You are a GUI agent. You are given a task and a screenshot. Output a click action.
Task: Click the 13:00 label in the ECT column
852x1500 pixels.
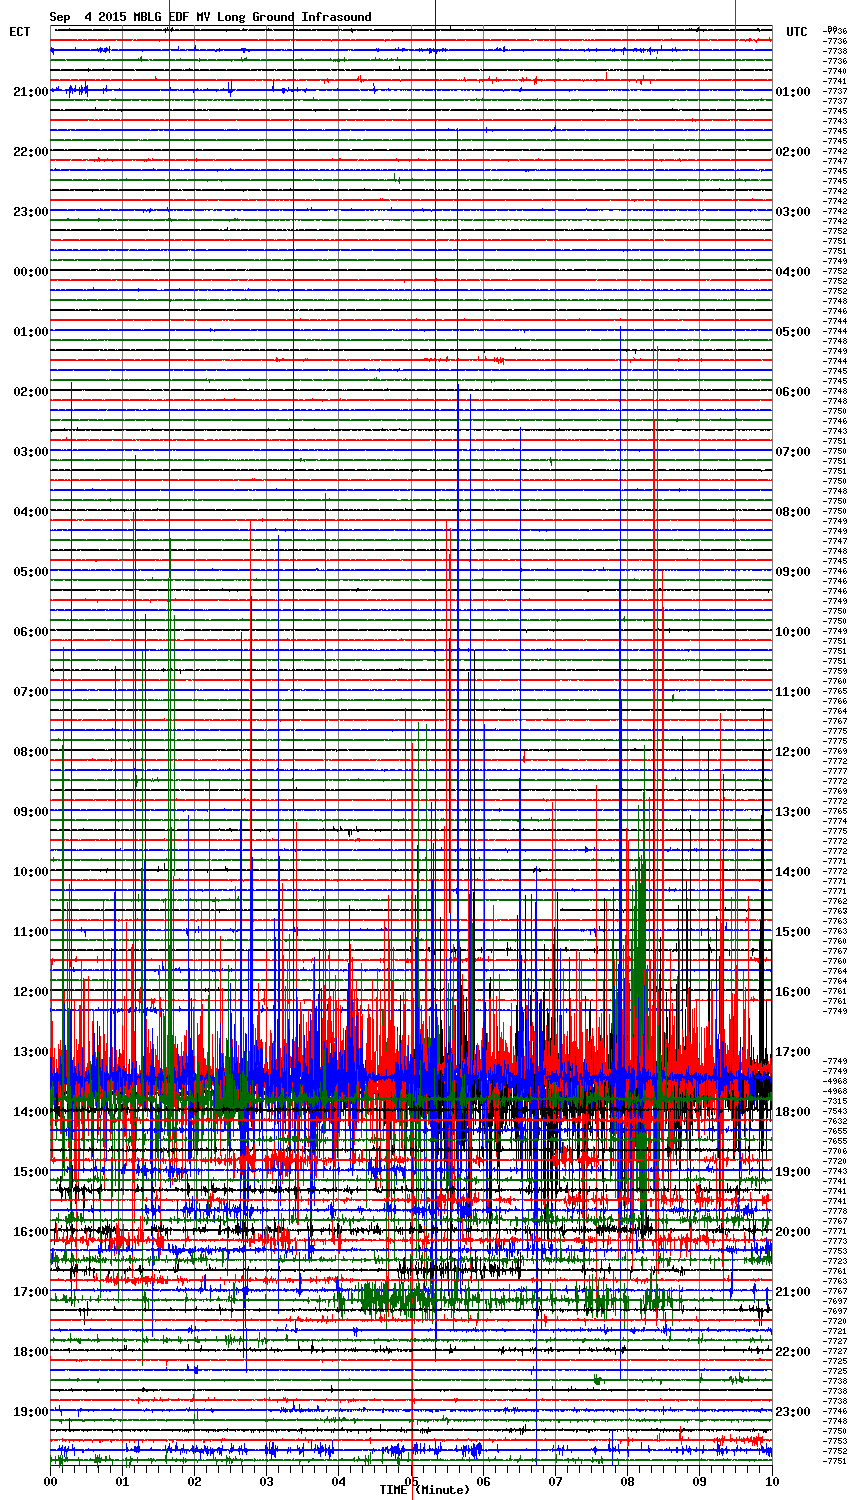[30, 1052]
